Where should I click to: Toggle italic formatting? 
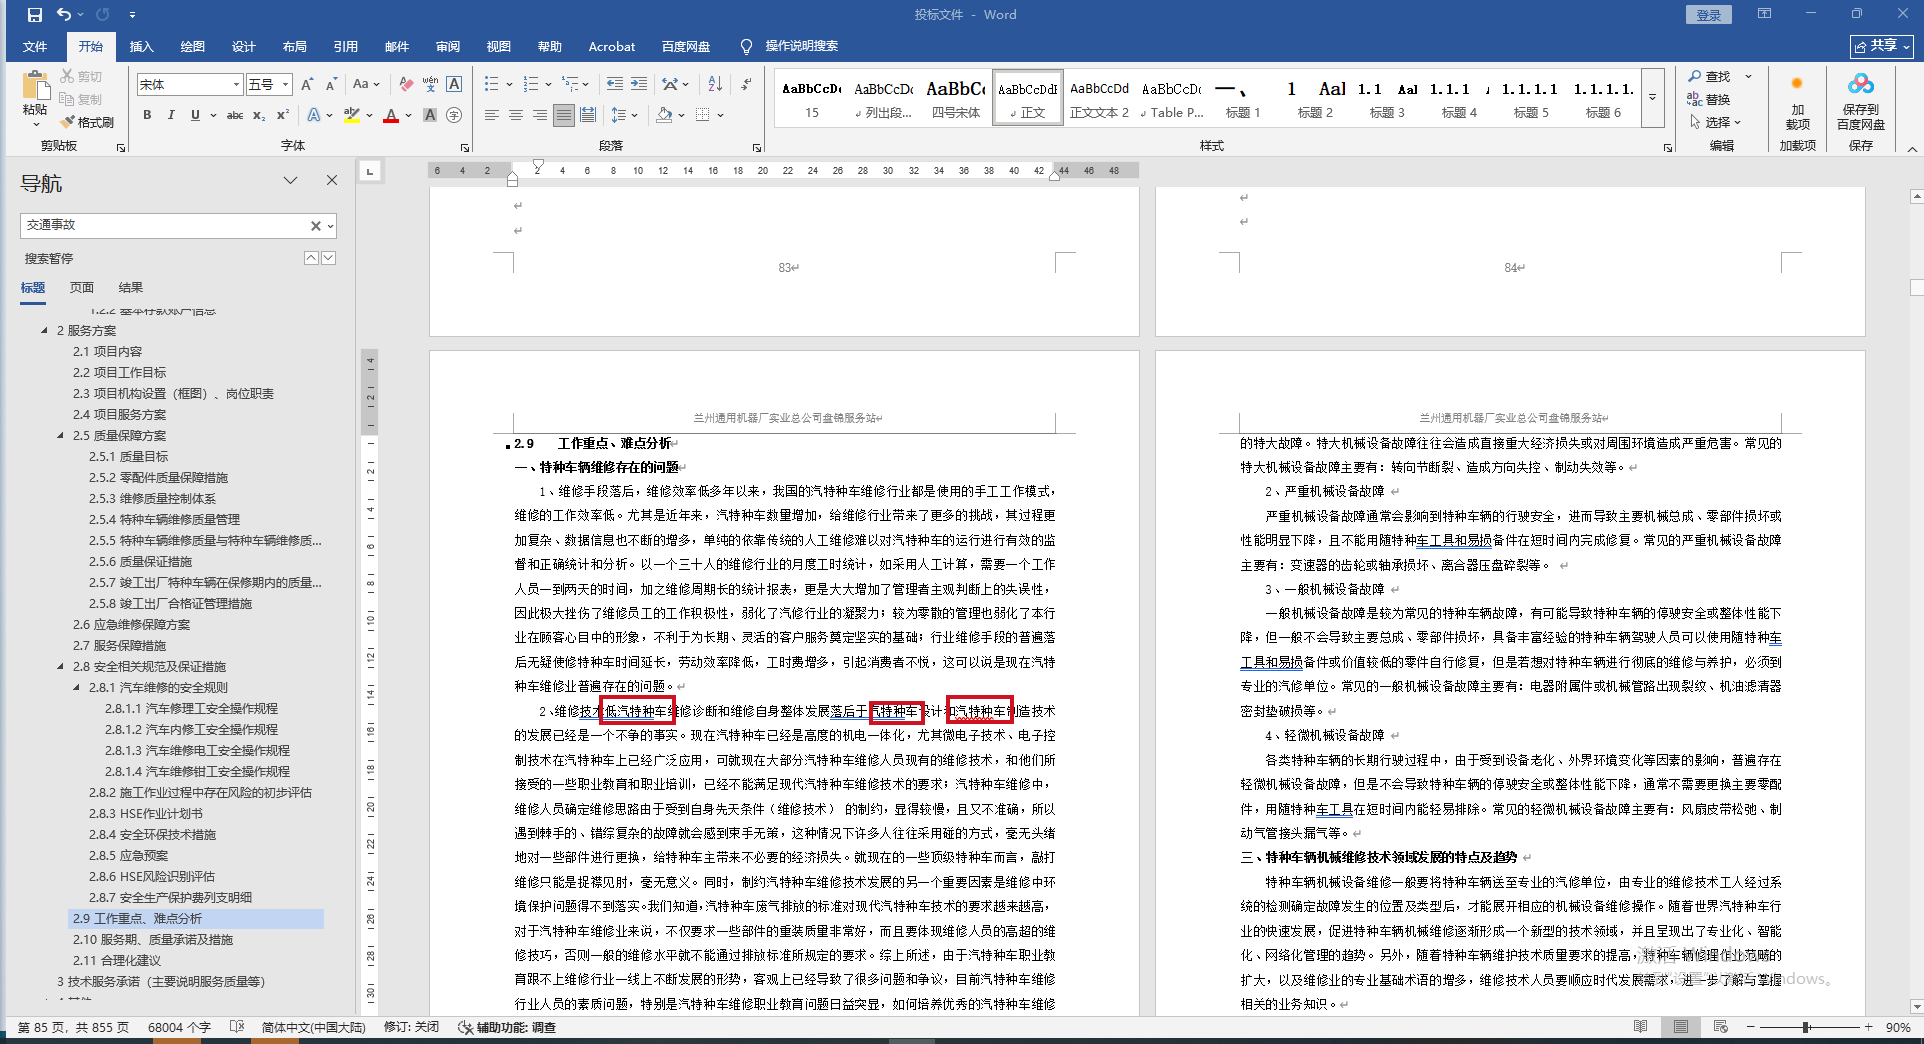(171, 115)
